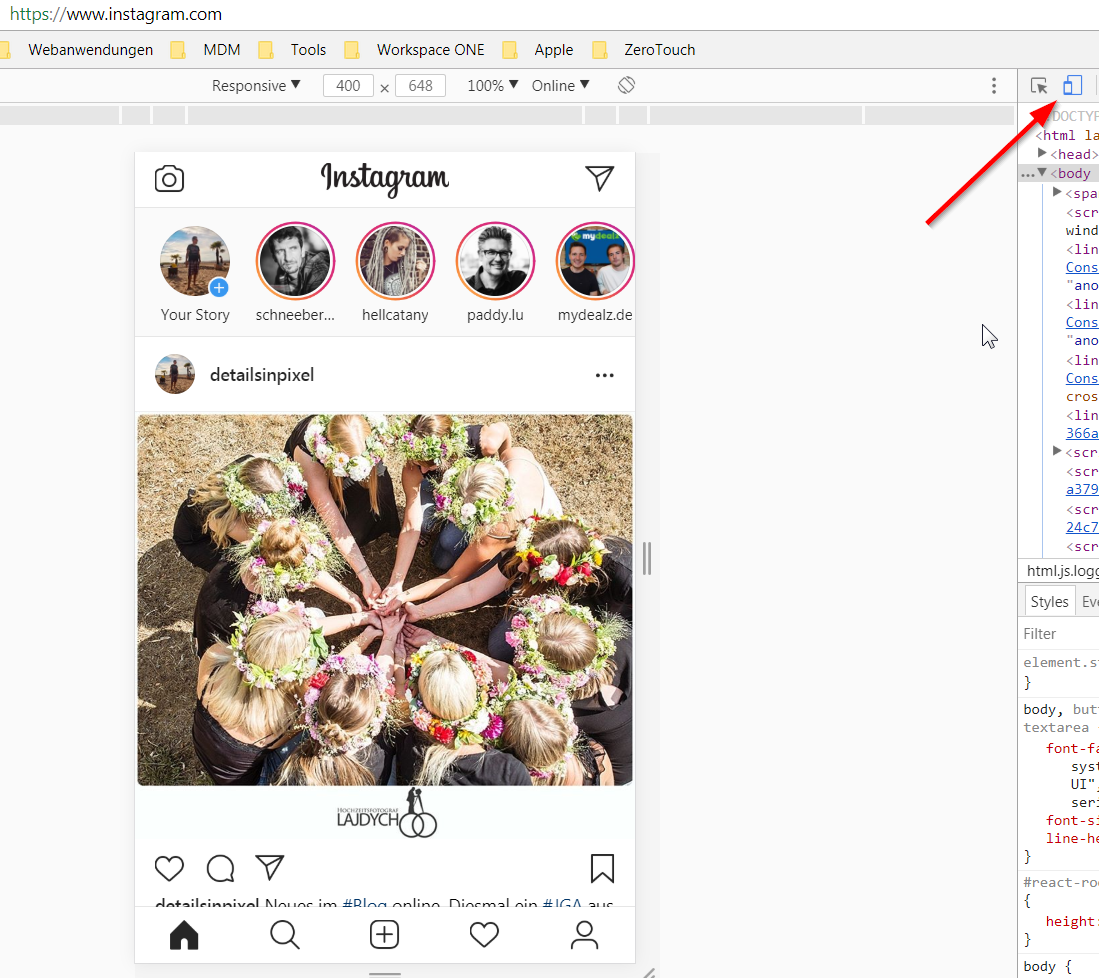Select the html tag line in DOM
The image size is (1099, 978).
point(1067,135)
